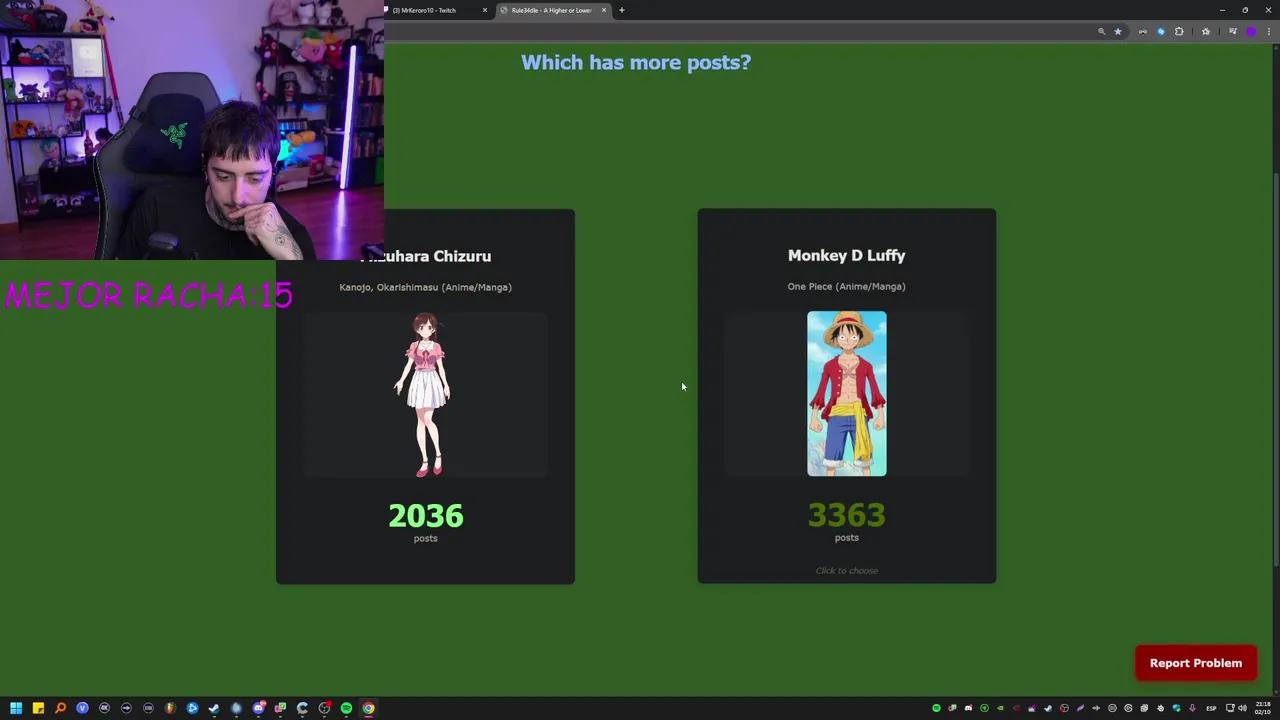Close the Rule34dle browser tab

click(604, 10)
